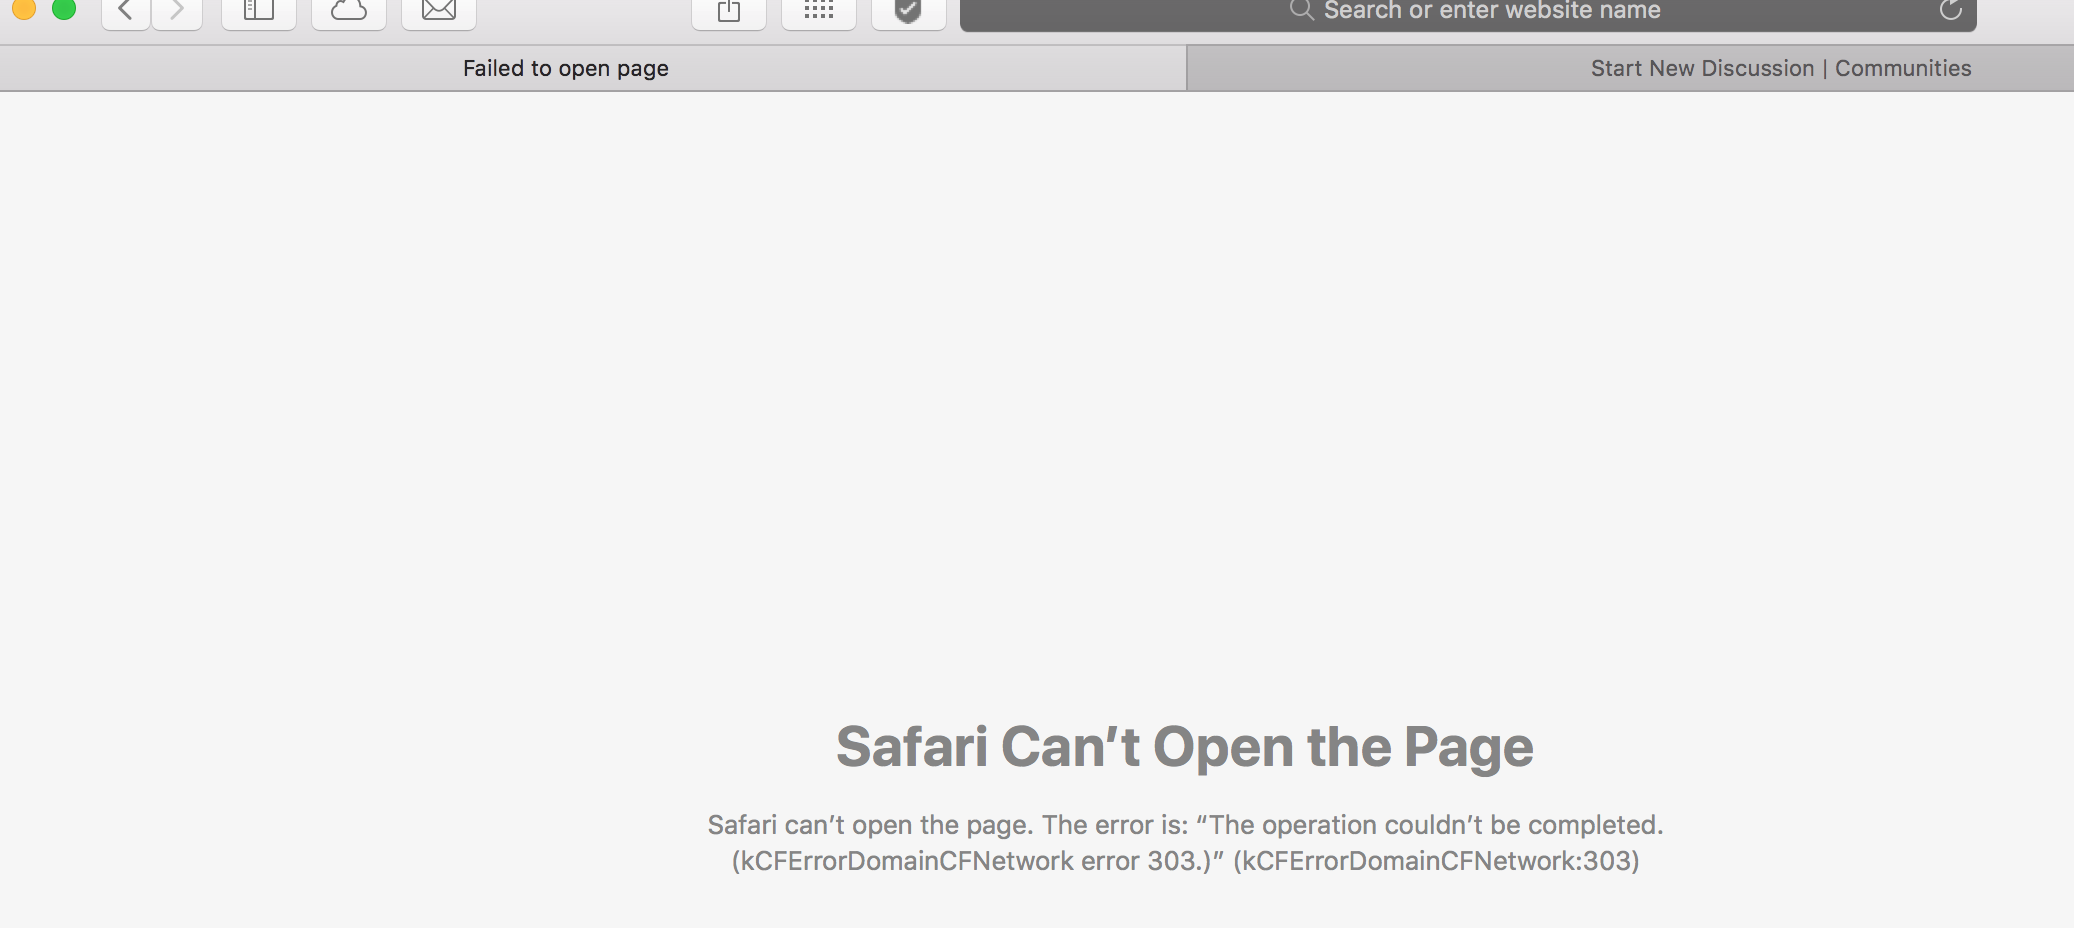Click the magnifier icon in the address bar
This screenshot has height=928, width=2074.
(x=1301, y=10)
